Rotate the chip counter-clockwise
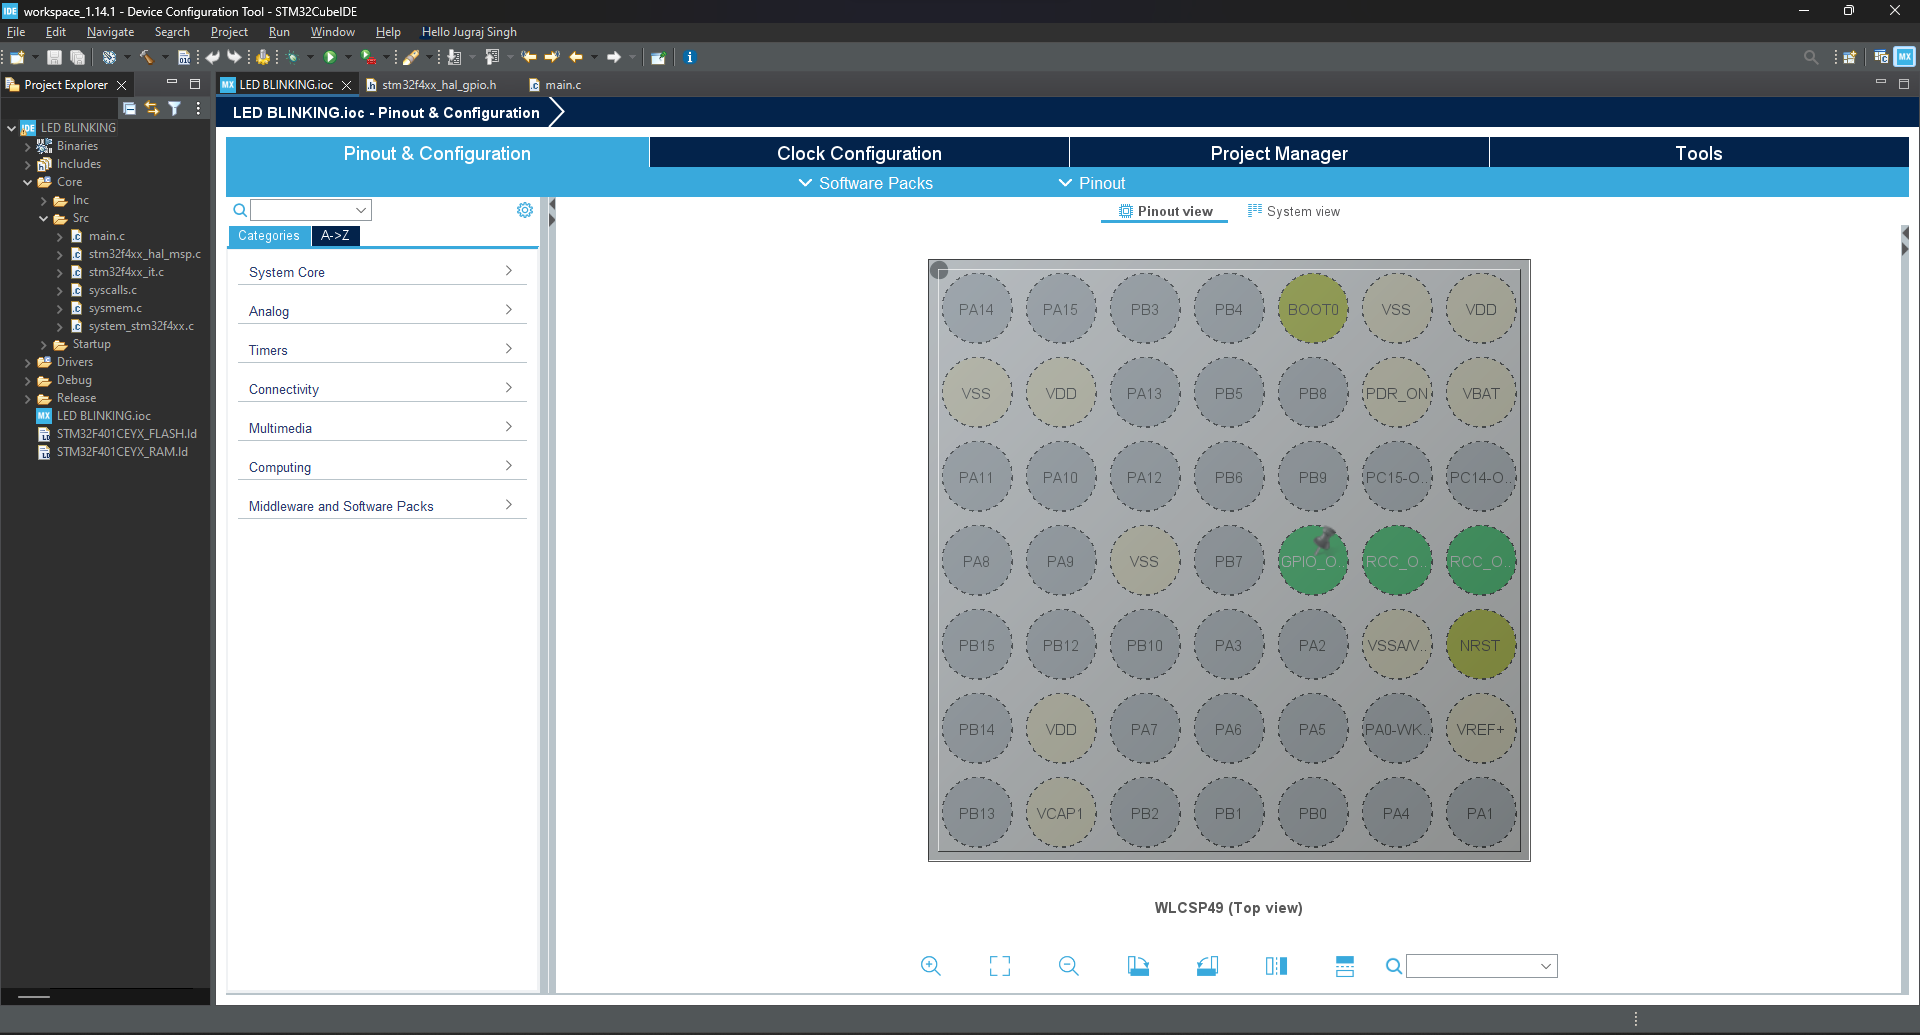Viewport: 1920px width, 1035px height. click(x=1207, y=966)
